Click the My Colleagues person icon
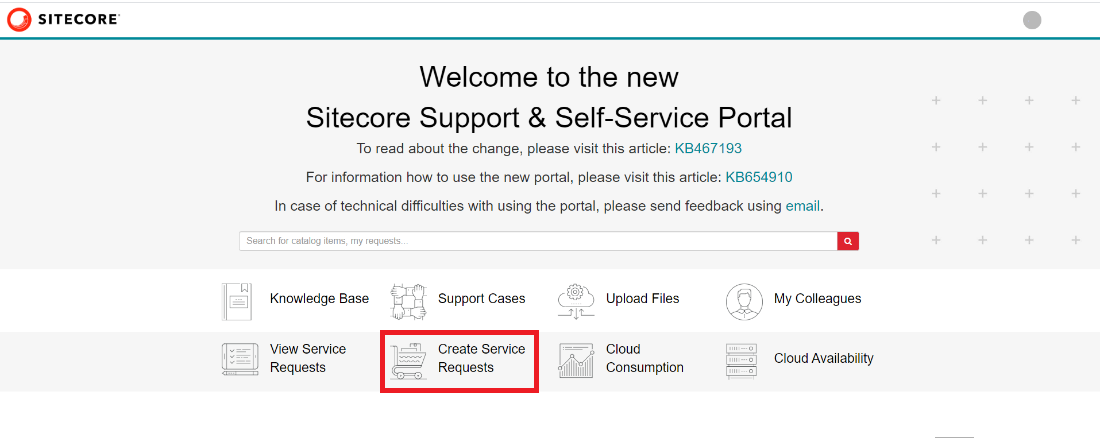This screenshot has height=438, width=1100. 744,300
